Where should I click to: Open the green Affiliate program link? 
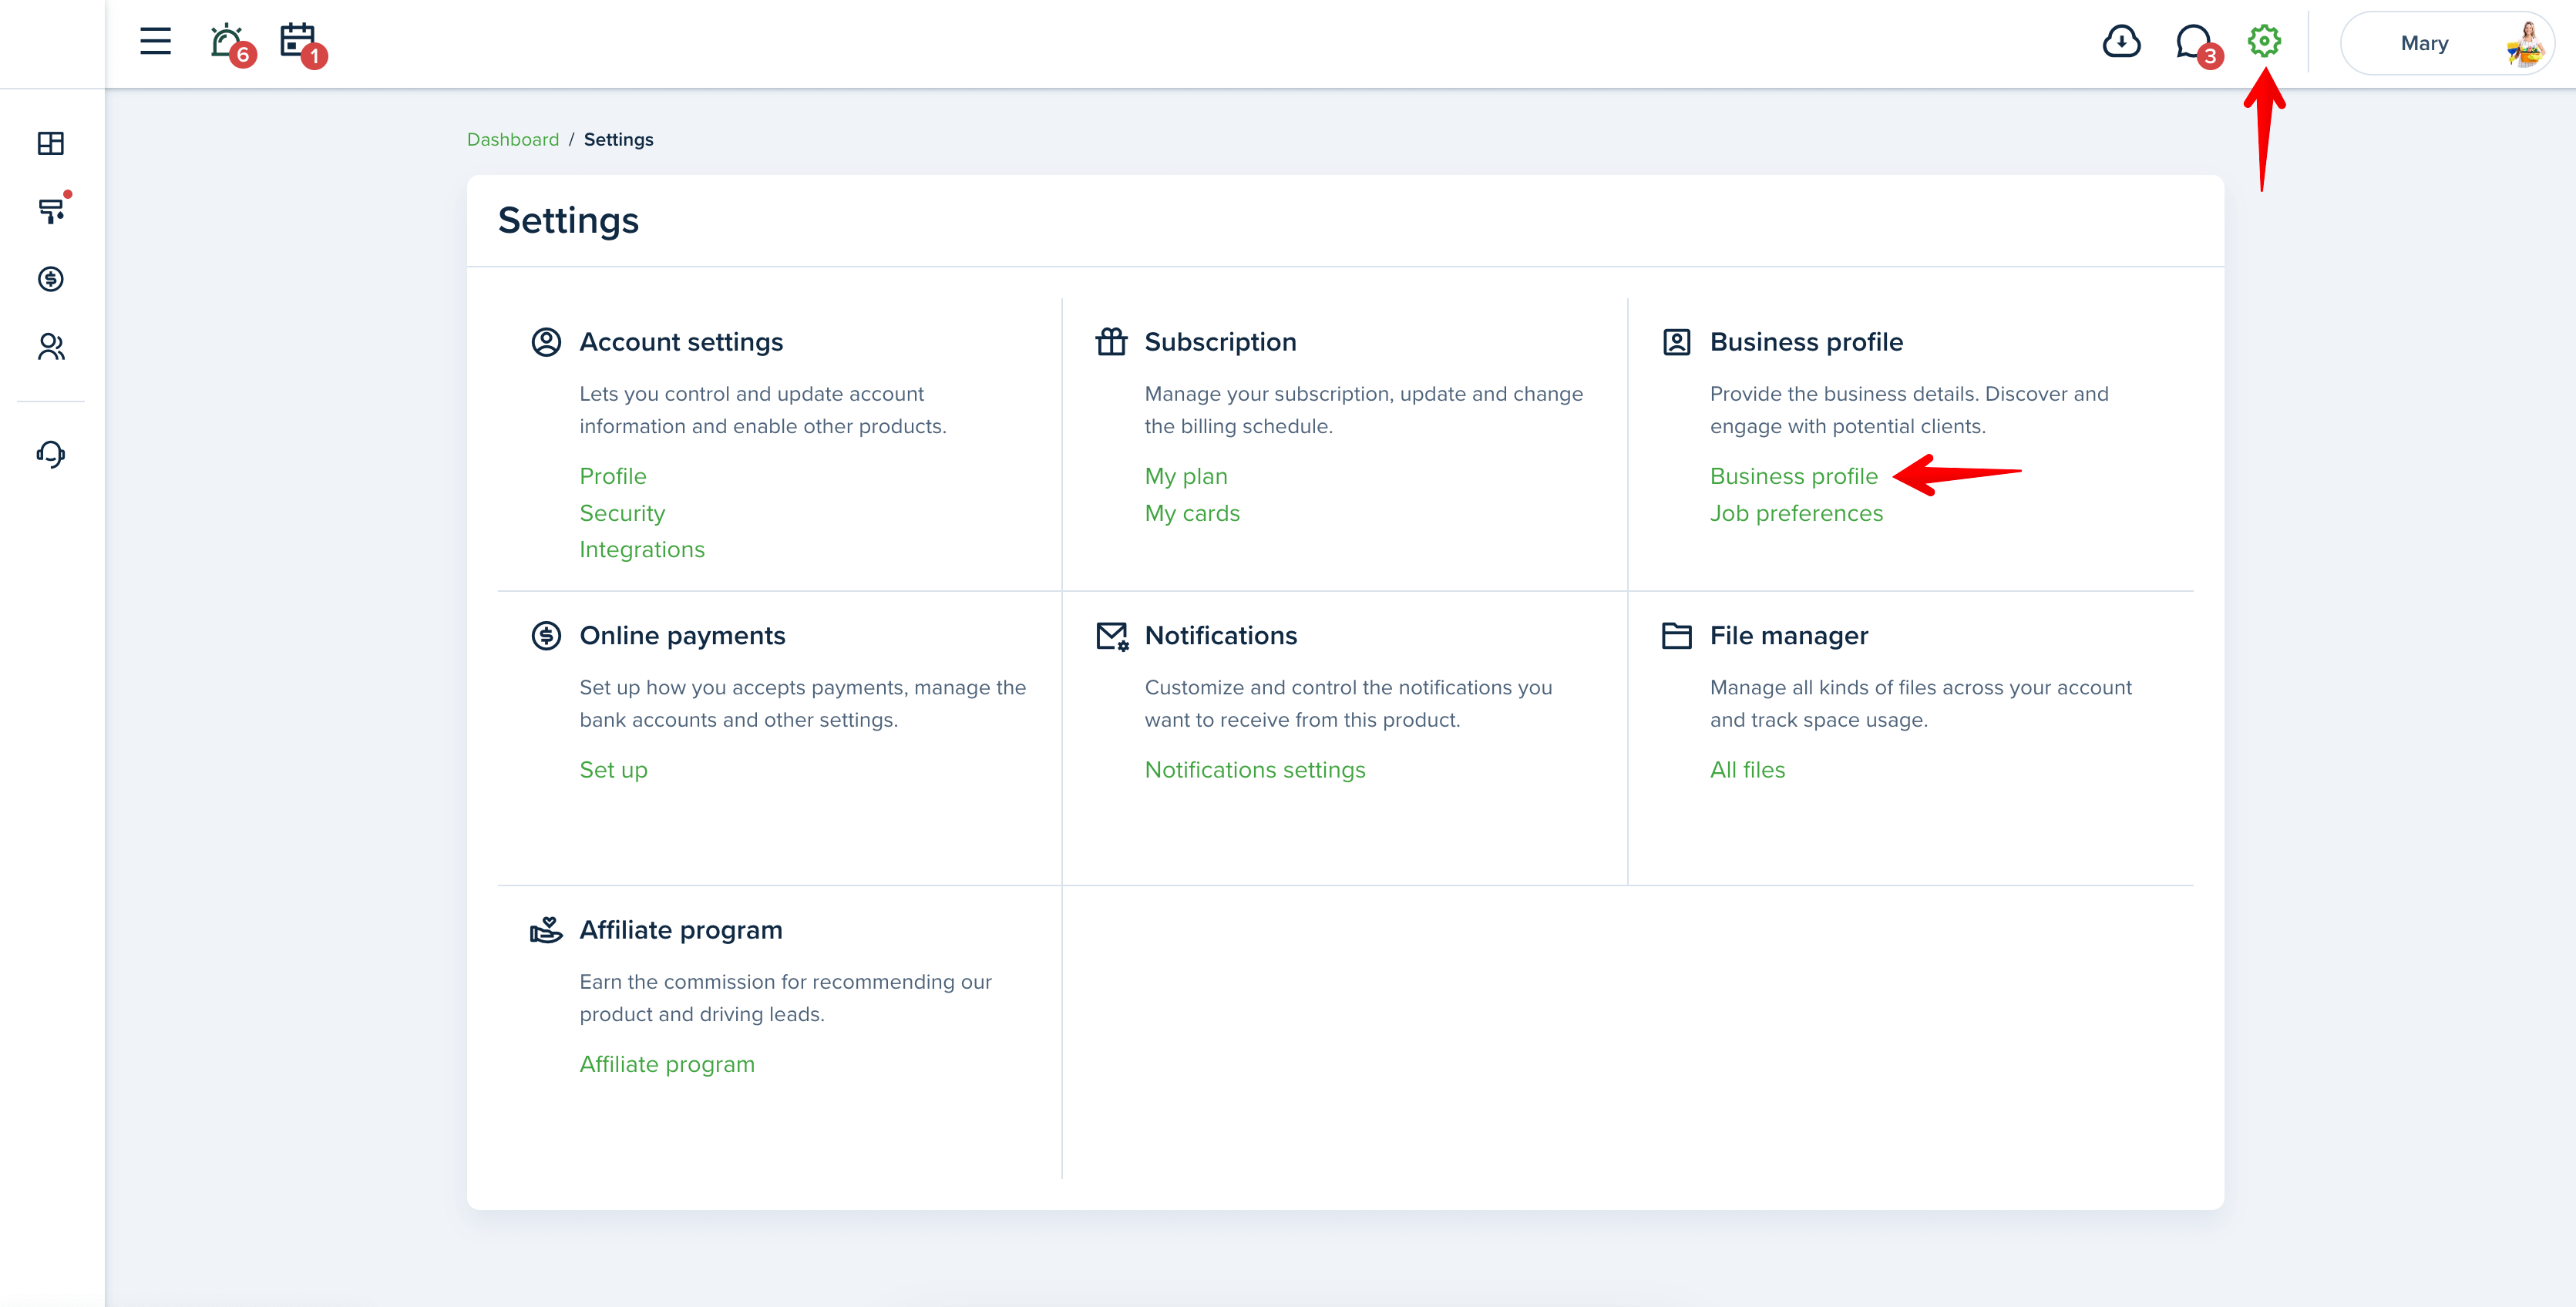point(667,1064)
